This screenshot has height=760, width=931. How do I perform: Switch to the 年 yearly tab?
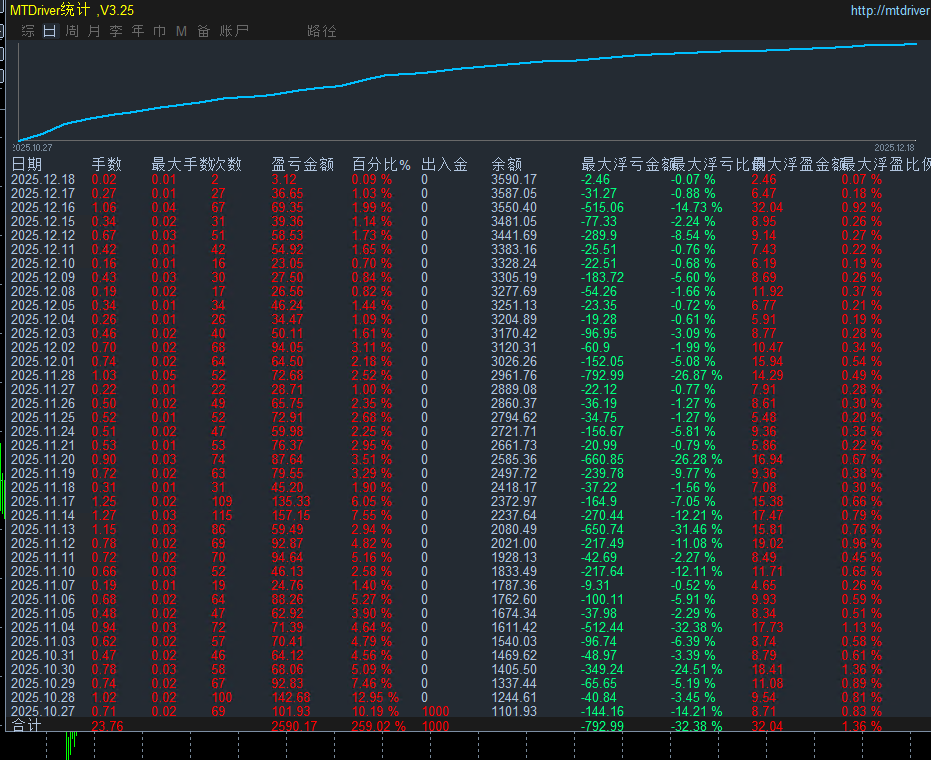(x=138, y=31)
